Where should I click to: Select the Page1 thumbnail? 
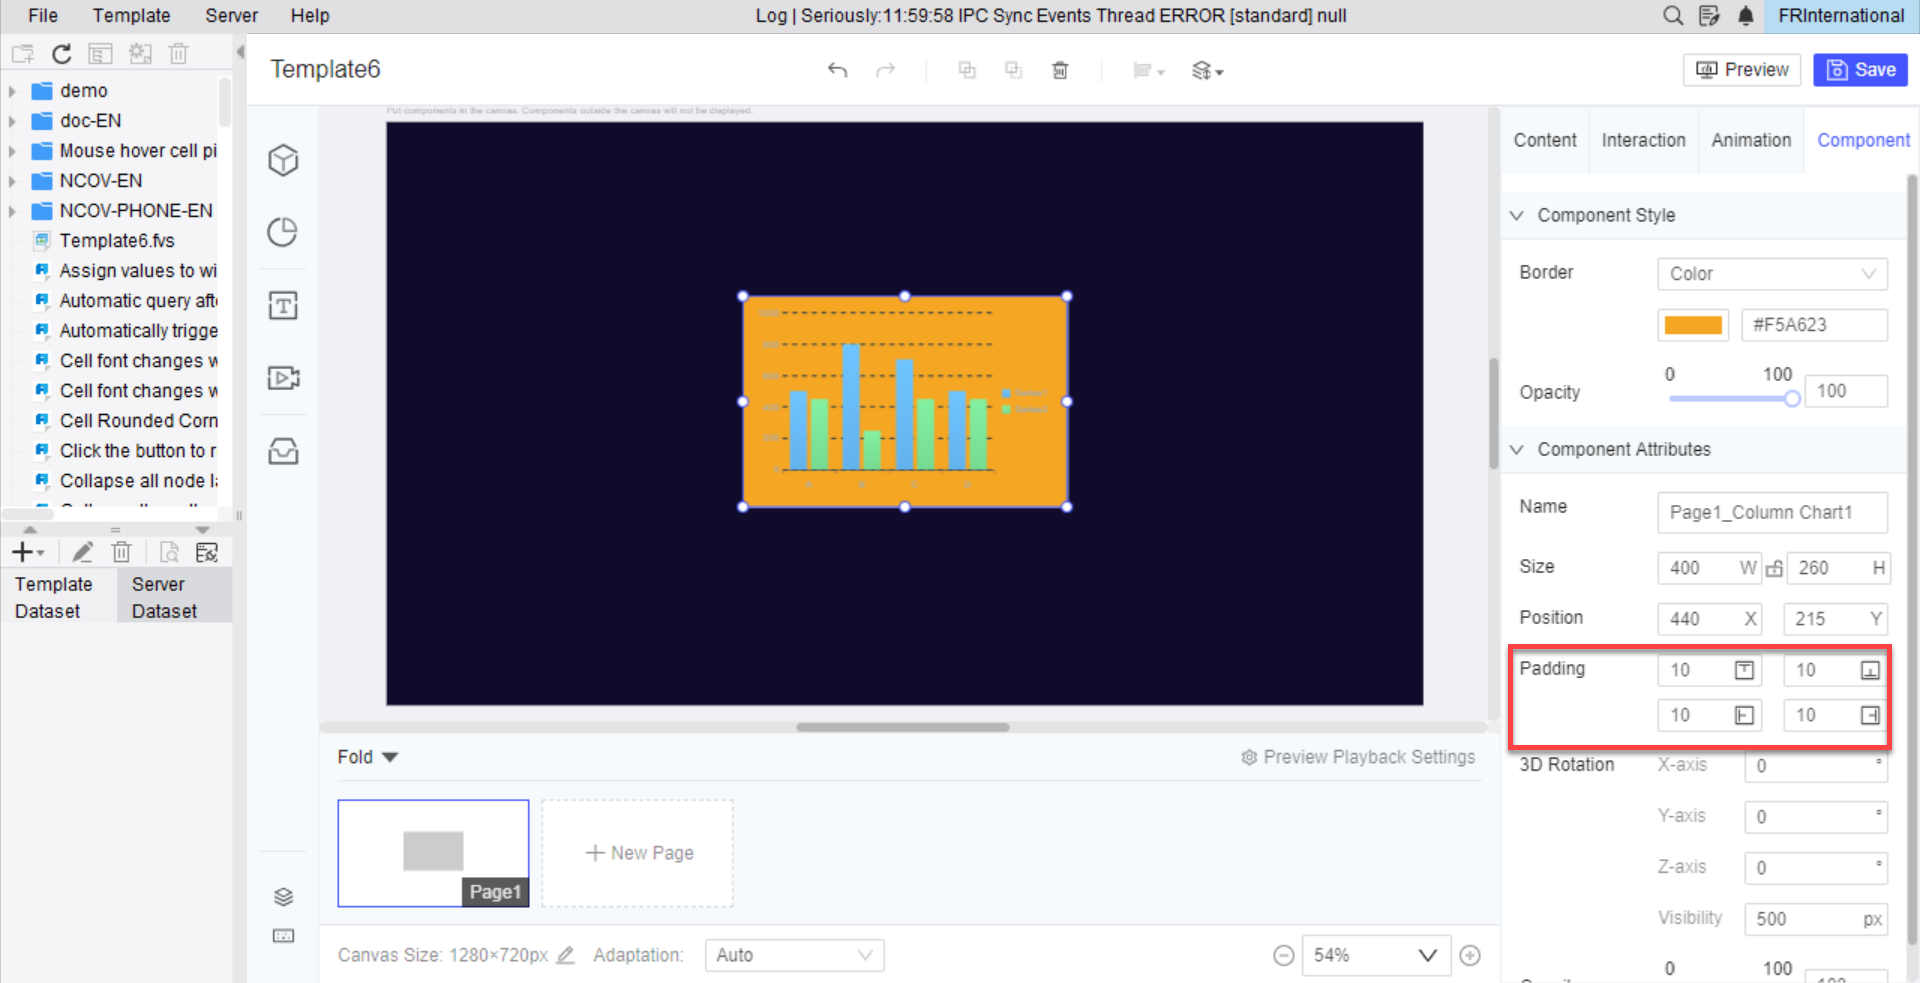433,853
